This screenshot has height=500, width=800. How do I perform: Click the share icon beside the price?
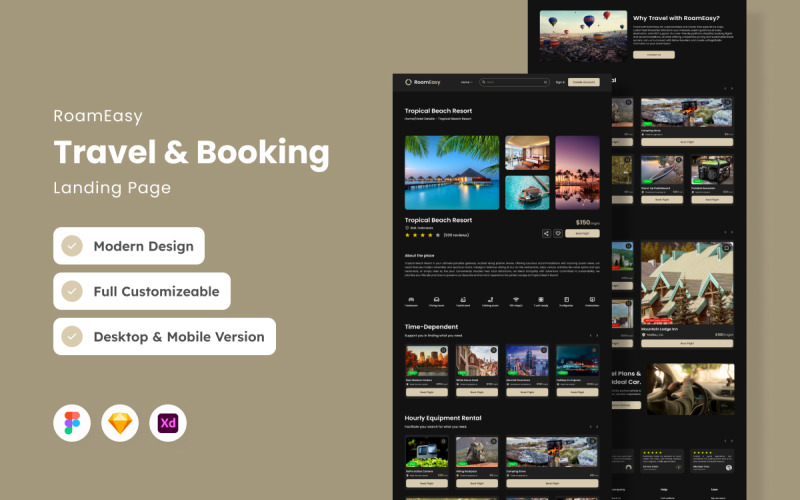[546, 233]
